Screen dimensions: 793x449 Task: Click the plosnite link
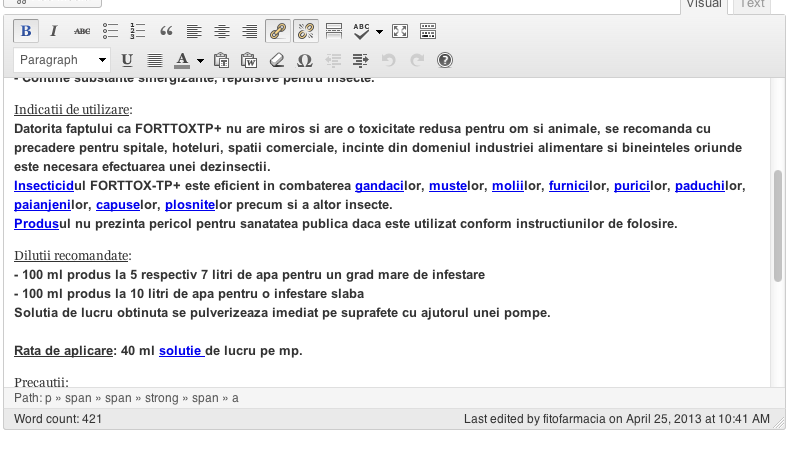(x=190, y=205)
